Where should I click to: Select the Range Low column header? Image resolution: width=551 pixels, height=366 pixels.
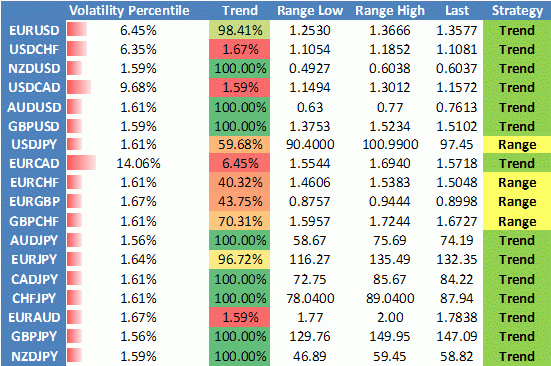click(310, 11)
